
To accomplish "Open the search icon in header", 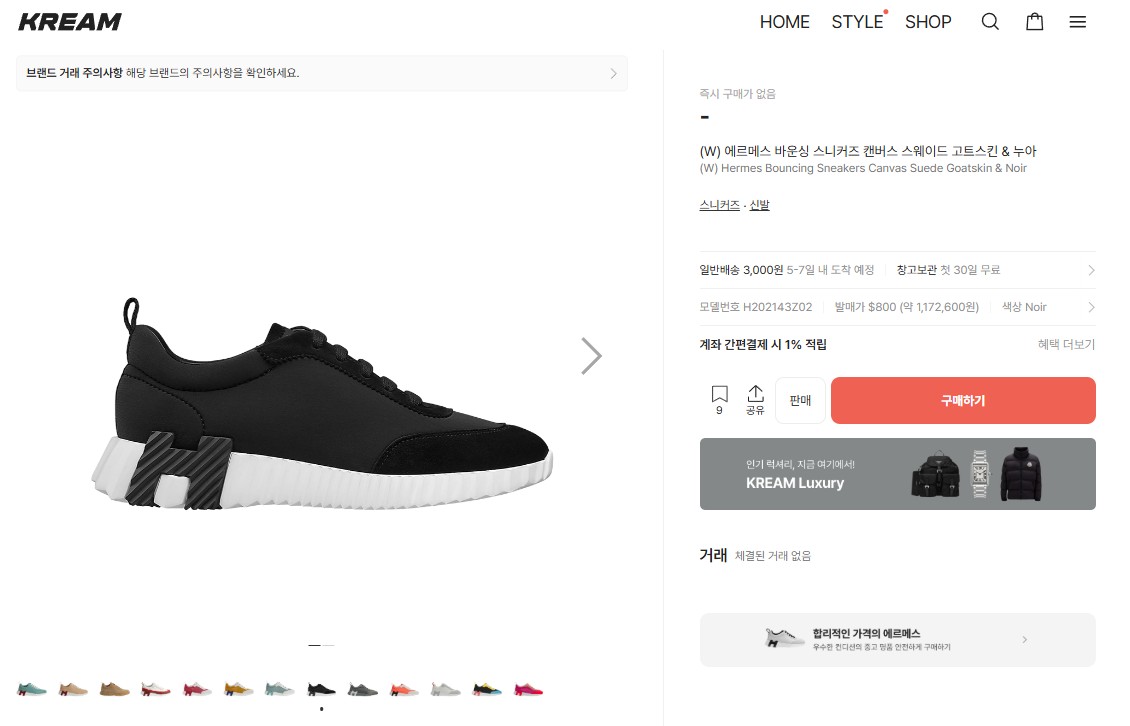I will click(x=990, y=22).
